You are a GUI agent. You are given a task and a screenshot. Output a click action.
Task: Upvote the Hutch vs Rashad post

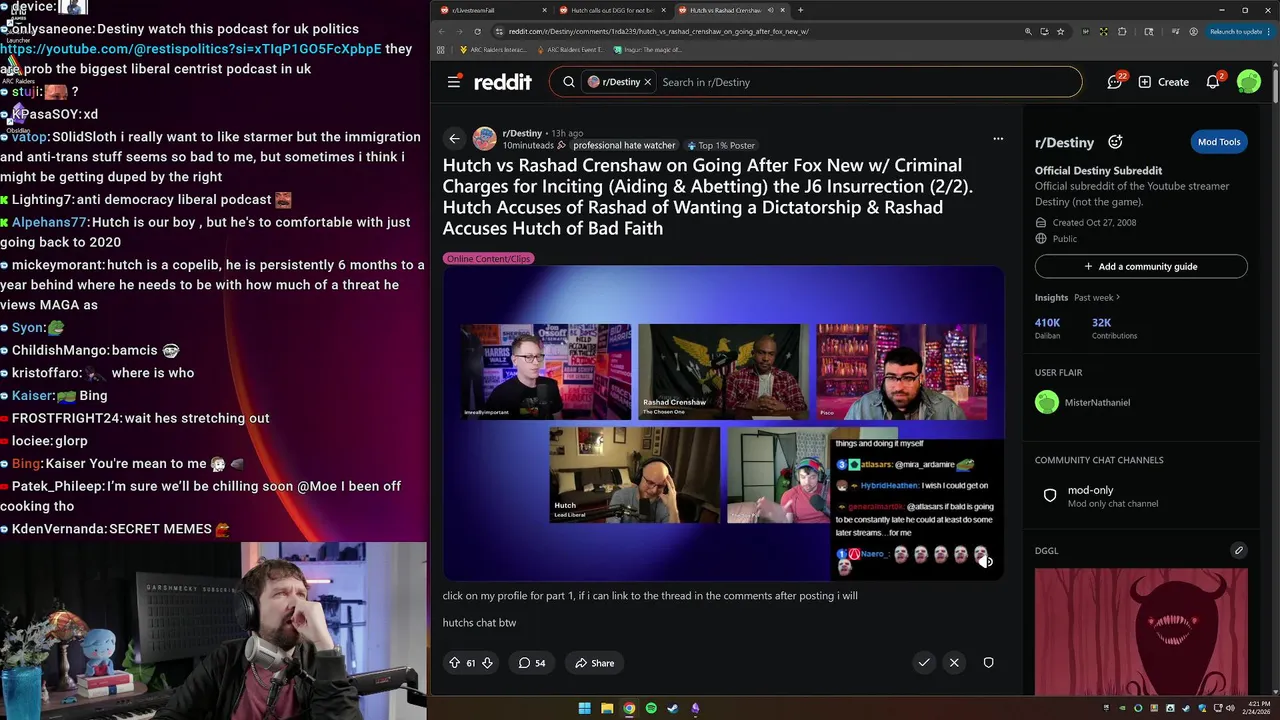click(455, 663)
